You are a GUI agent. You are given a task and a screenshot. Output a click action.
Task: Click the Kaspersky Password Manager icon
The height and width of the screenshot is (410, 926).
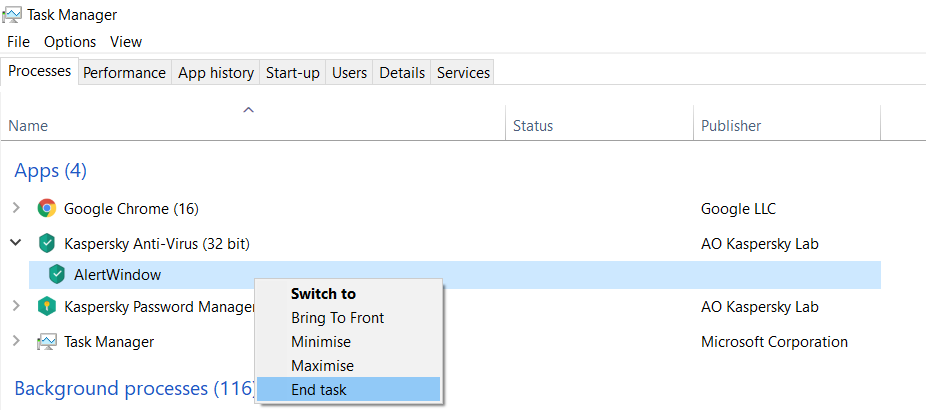46,307
